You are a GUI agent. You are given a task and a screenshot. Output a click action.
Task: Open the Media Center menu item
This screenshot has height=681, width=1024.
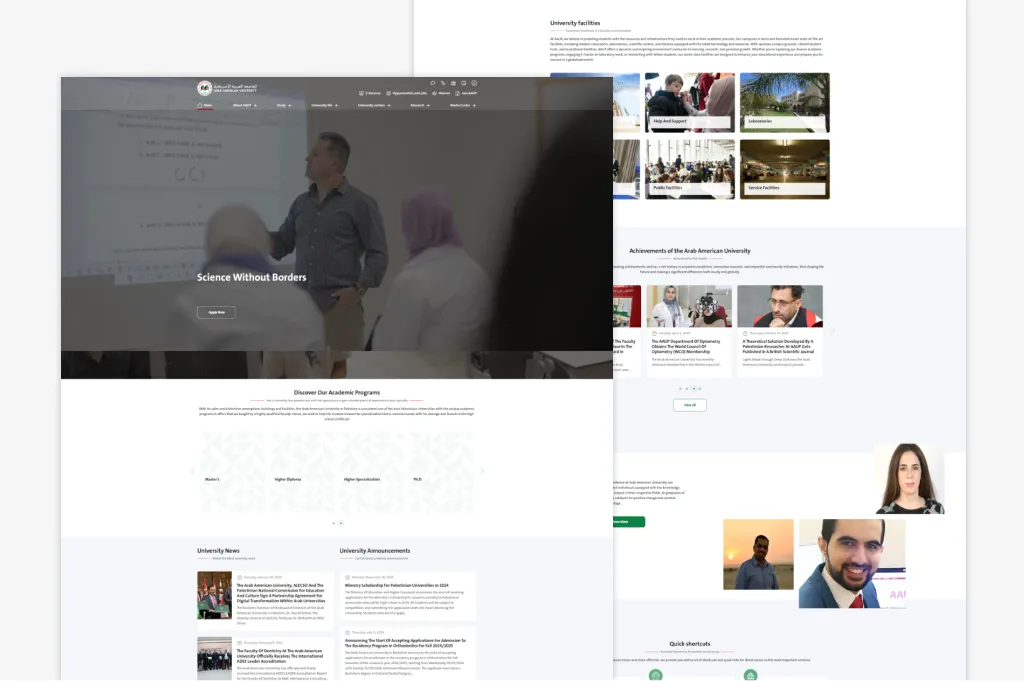point(461,104)
